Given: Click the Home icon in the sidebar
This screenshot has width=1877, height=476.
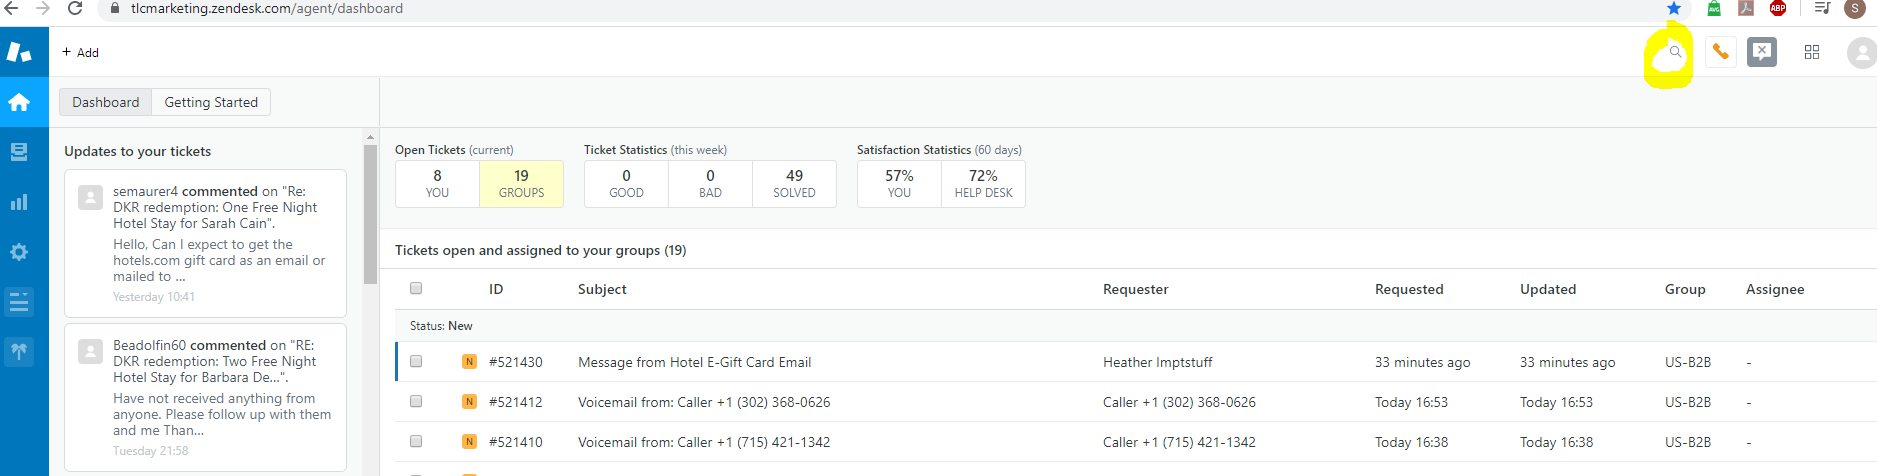Looking at the screenshot, I should click(x=19, y=102).
